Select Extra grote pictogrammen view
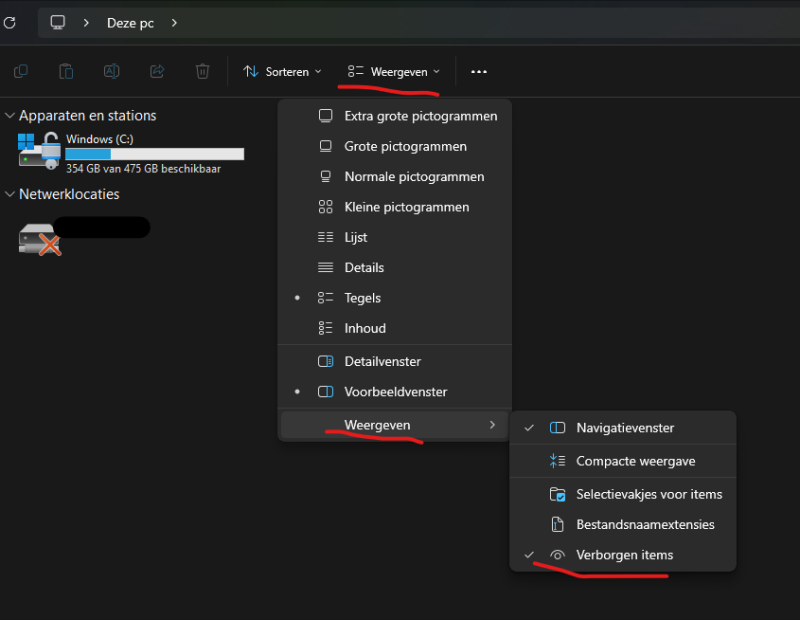The height and width of the screenshot is (620, 800). [x=420, y=116]
